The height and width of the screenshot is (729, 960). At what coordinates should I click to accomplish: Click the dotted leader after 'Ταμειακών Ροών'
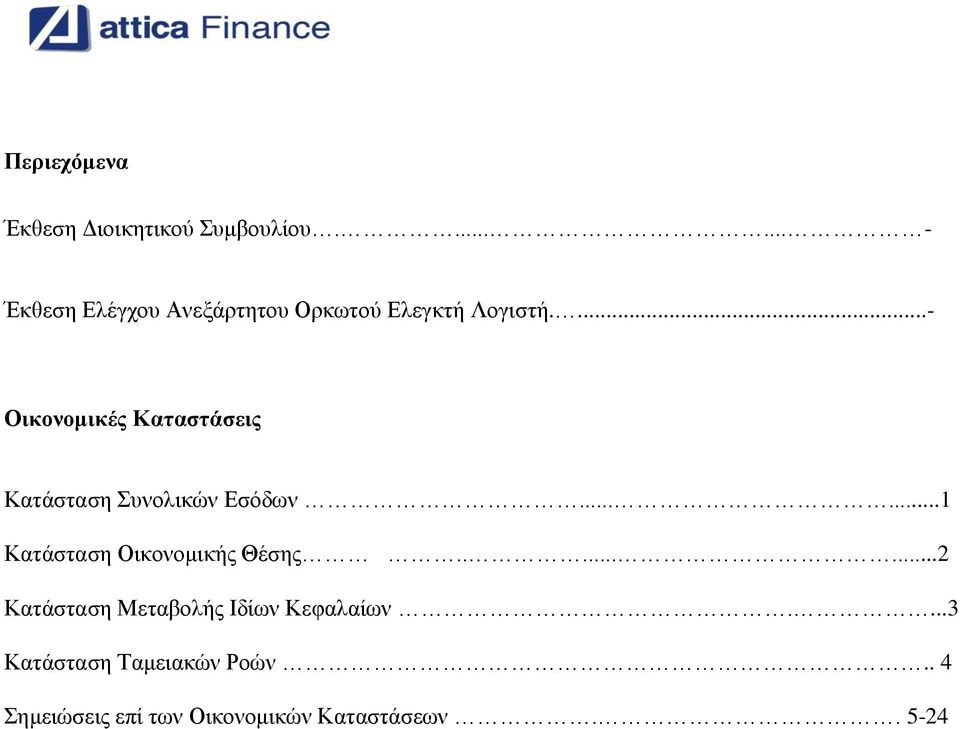[609, 666]
